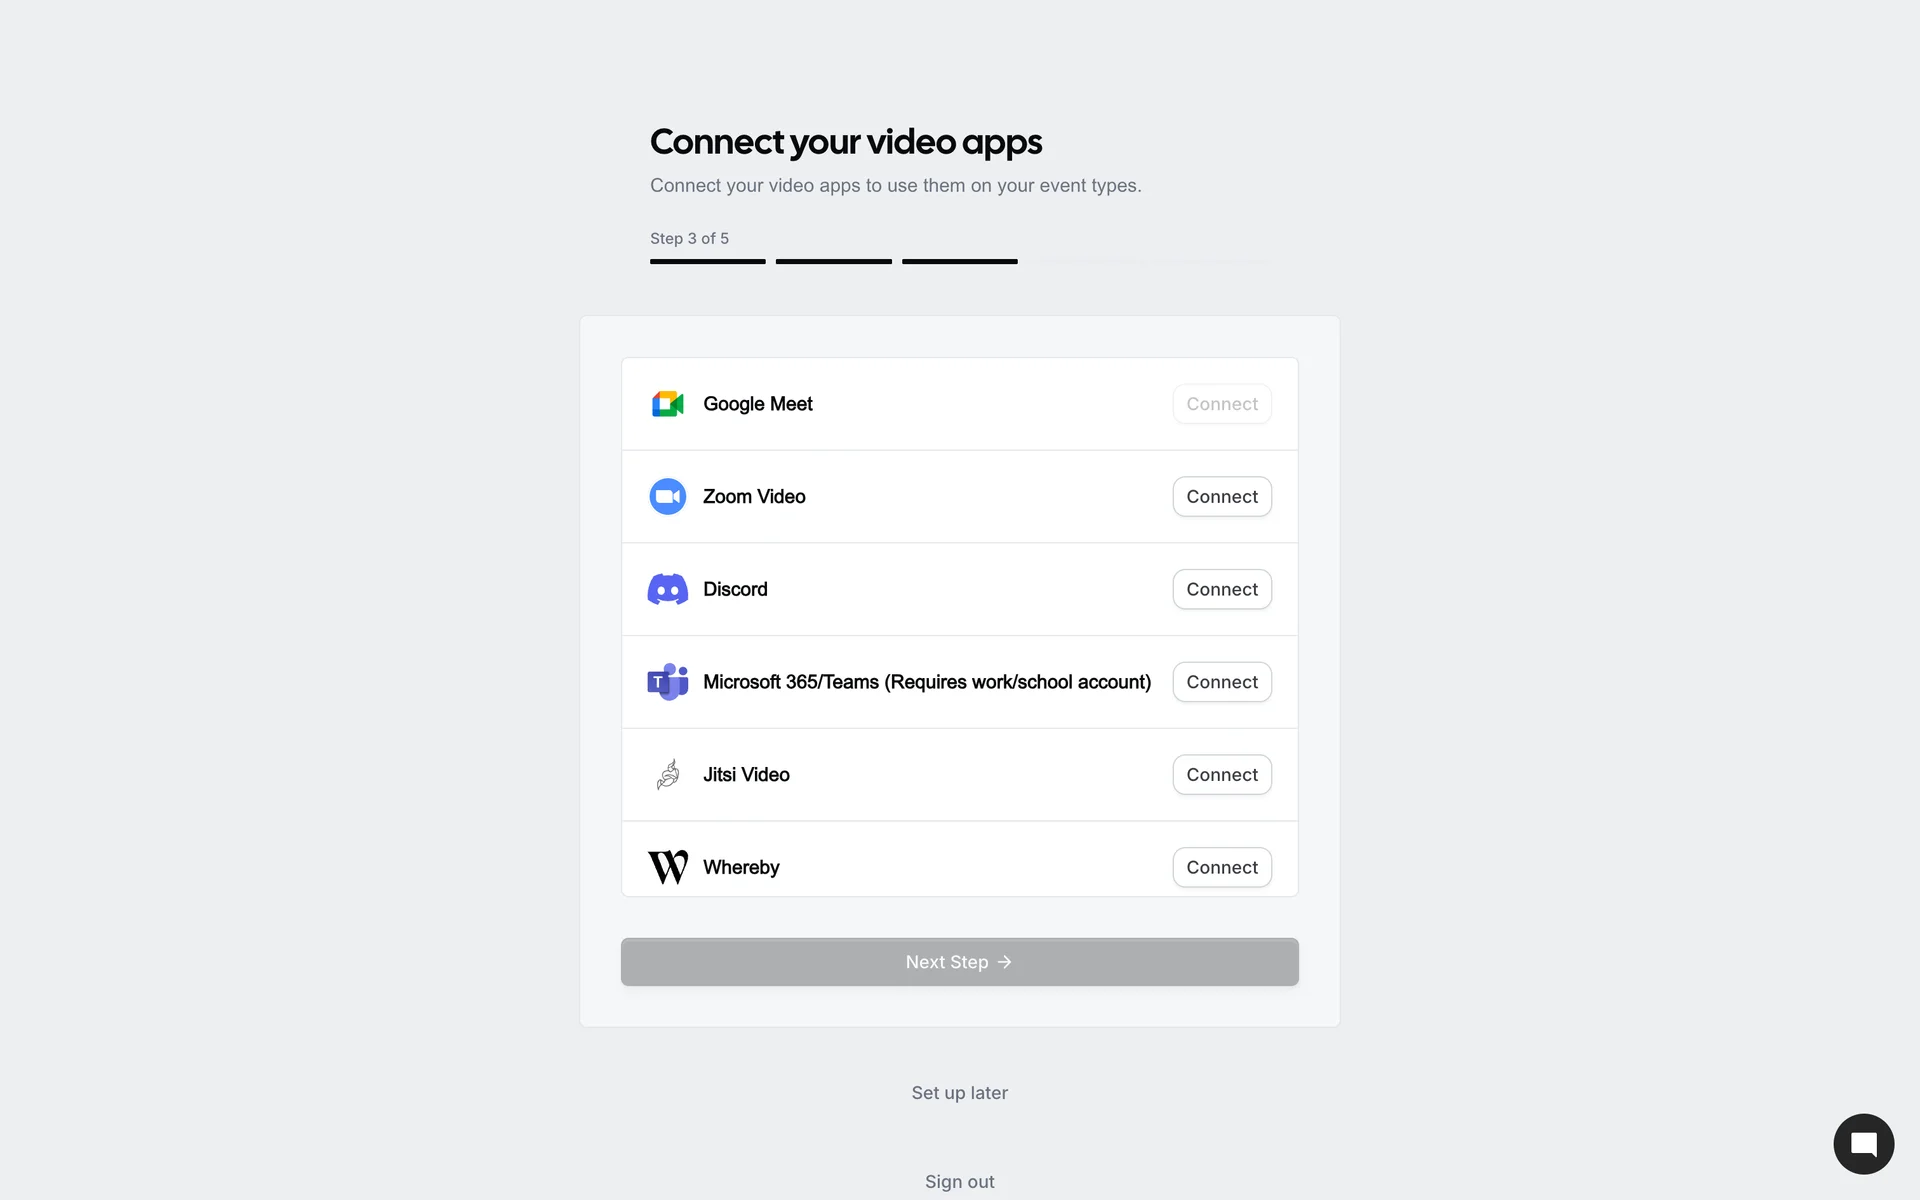Screen dimensions: 1920x1200
Task: Open the chat support bubble icon
Action: [1863, 1144]
